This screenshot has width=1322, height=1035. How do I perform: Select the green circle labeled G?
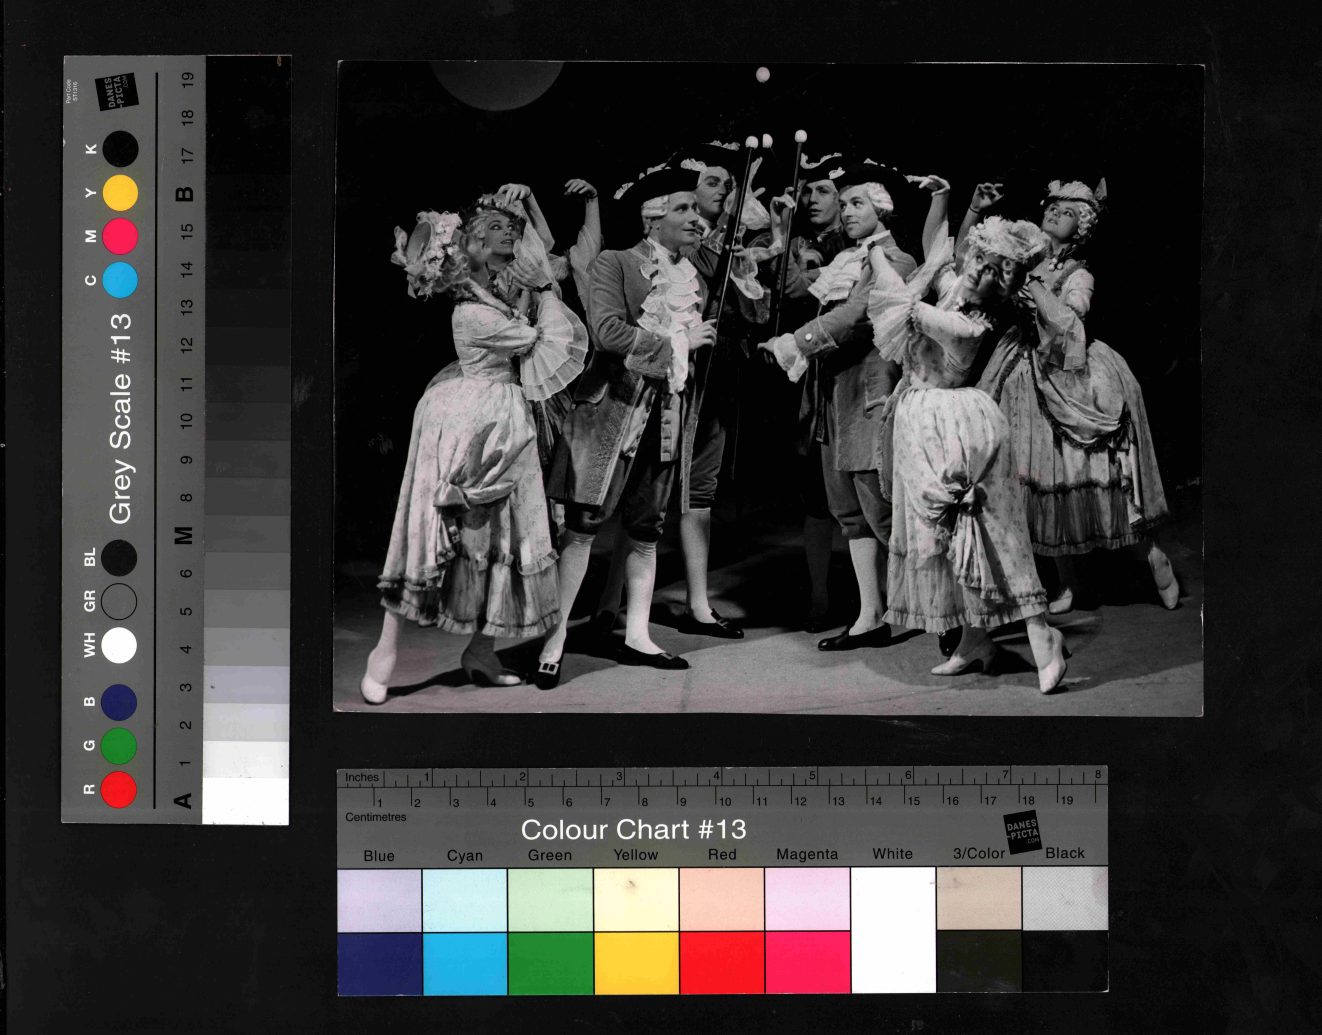(x=119, y=745)
